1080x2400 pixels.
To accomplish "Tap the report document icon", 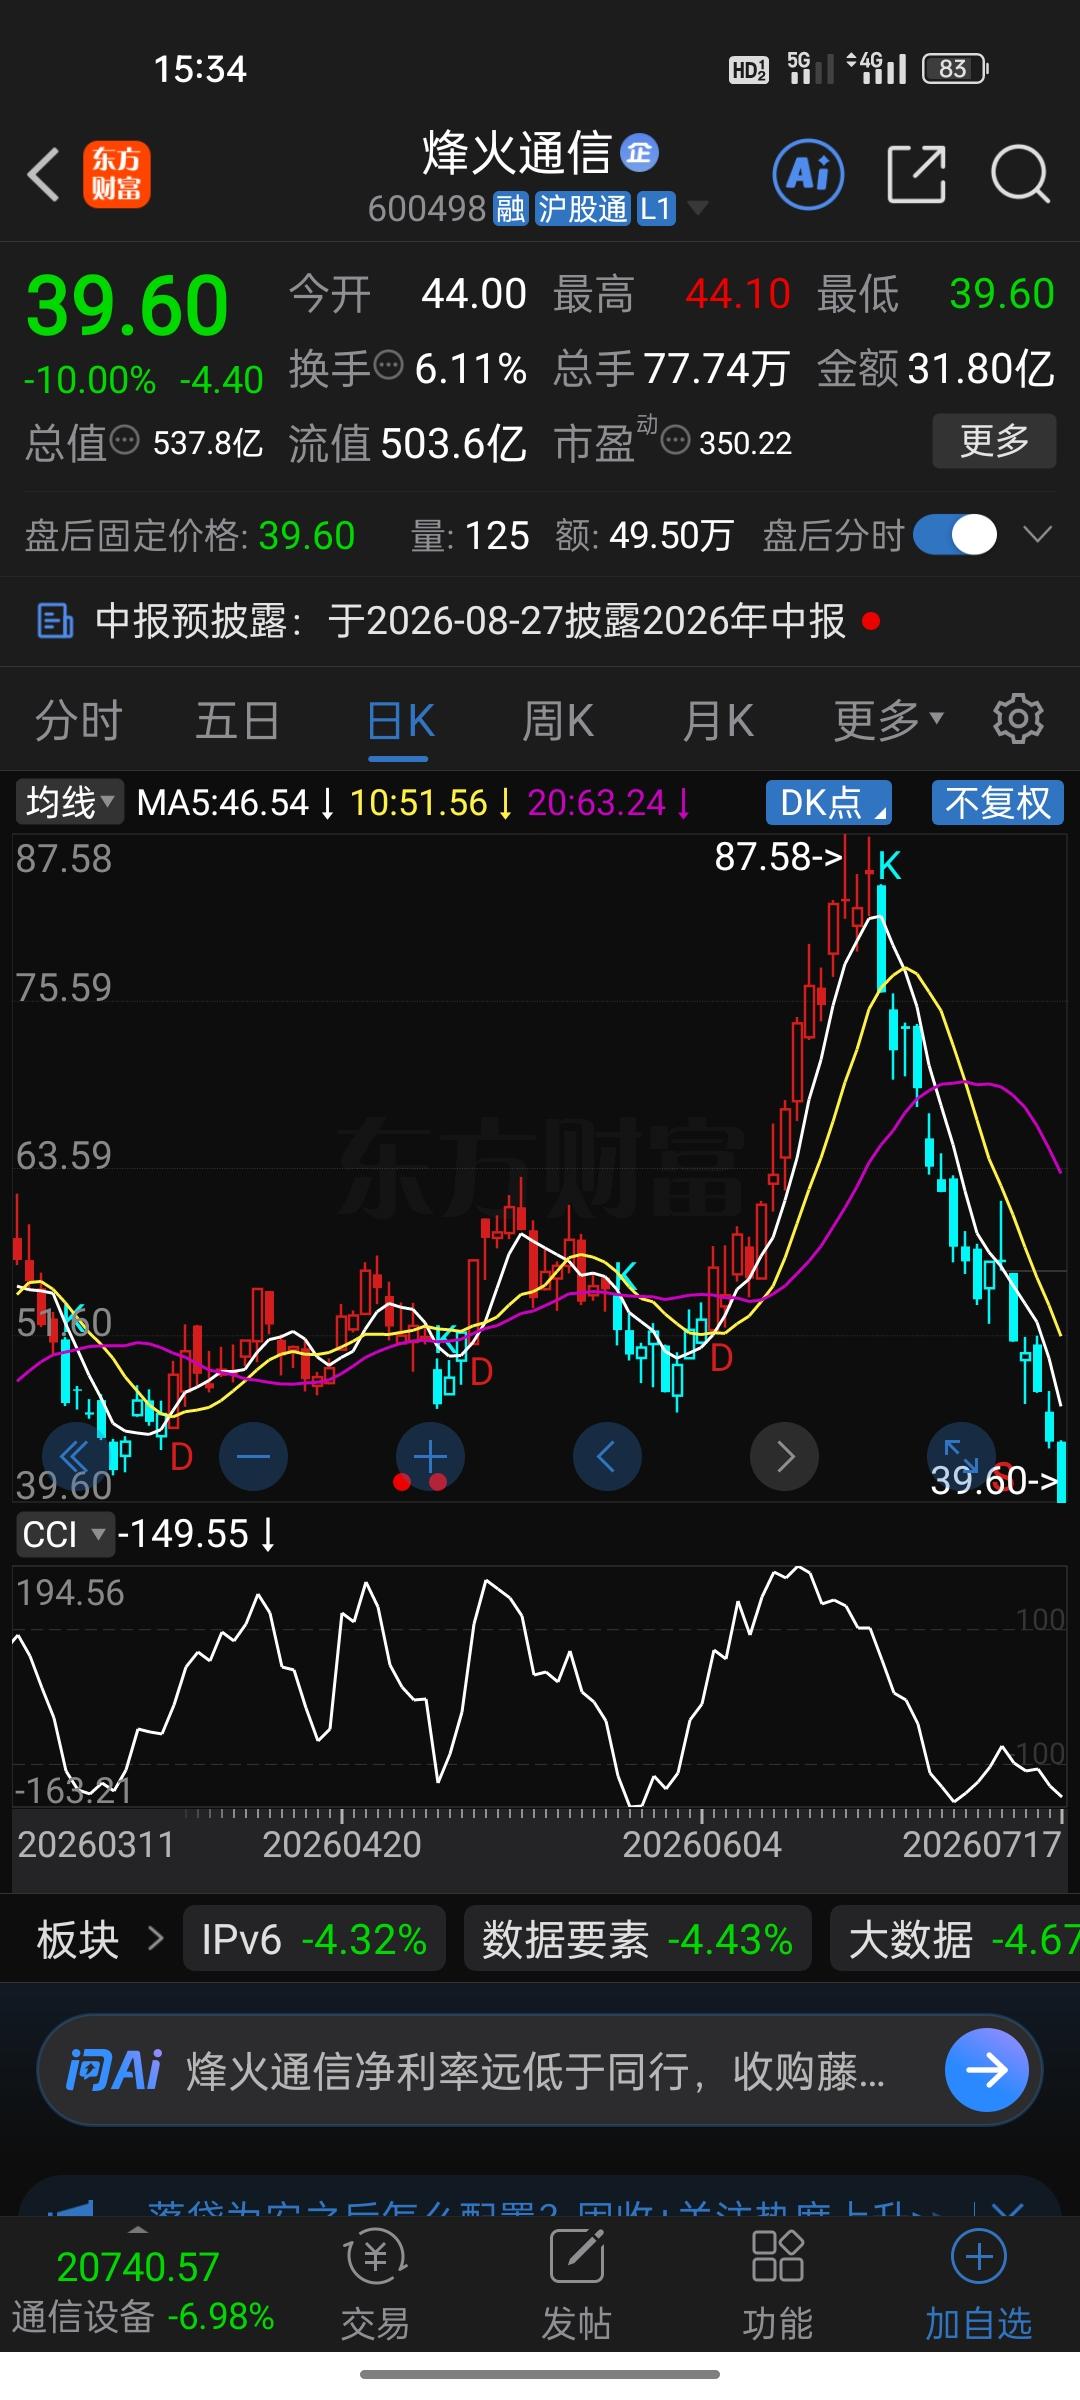I will tap(55, 621).
